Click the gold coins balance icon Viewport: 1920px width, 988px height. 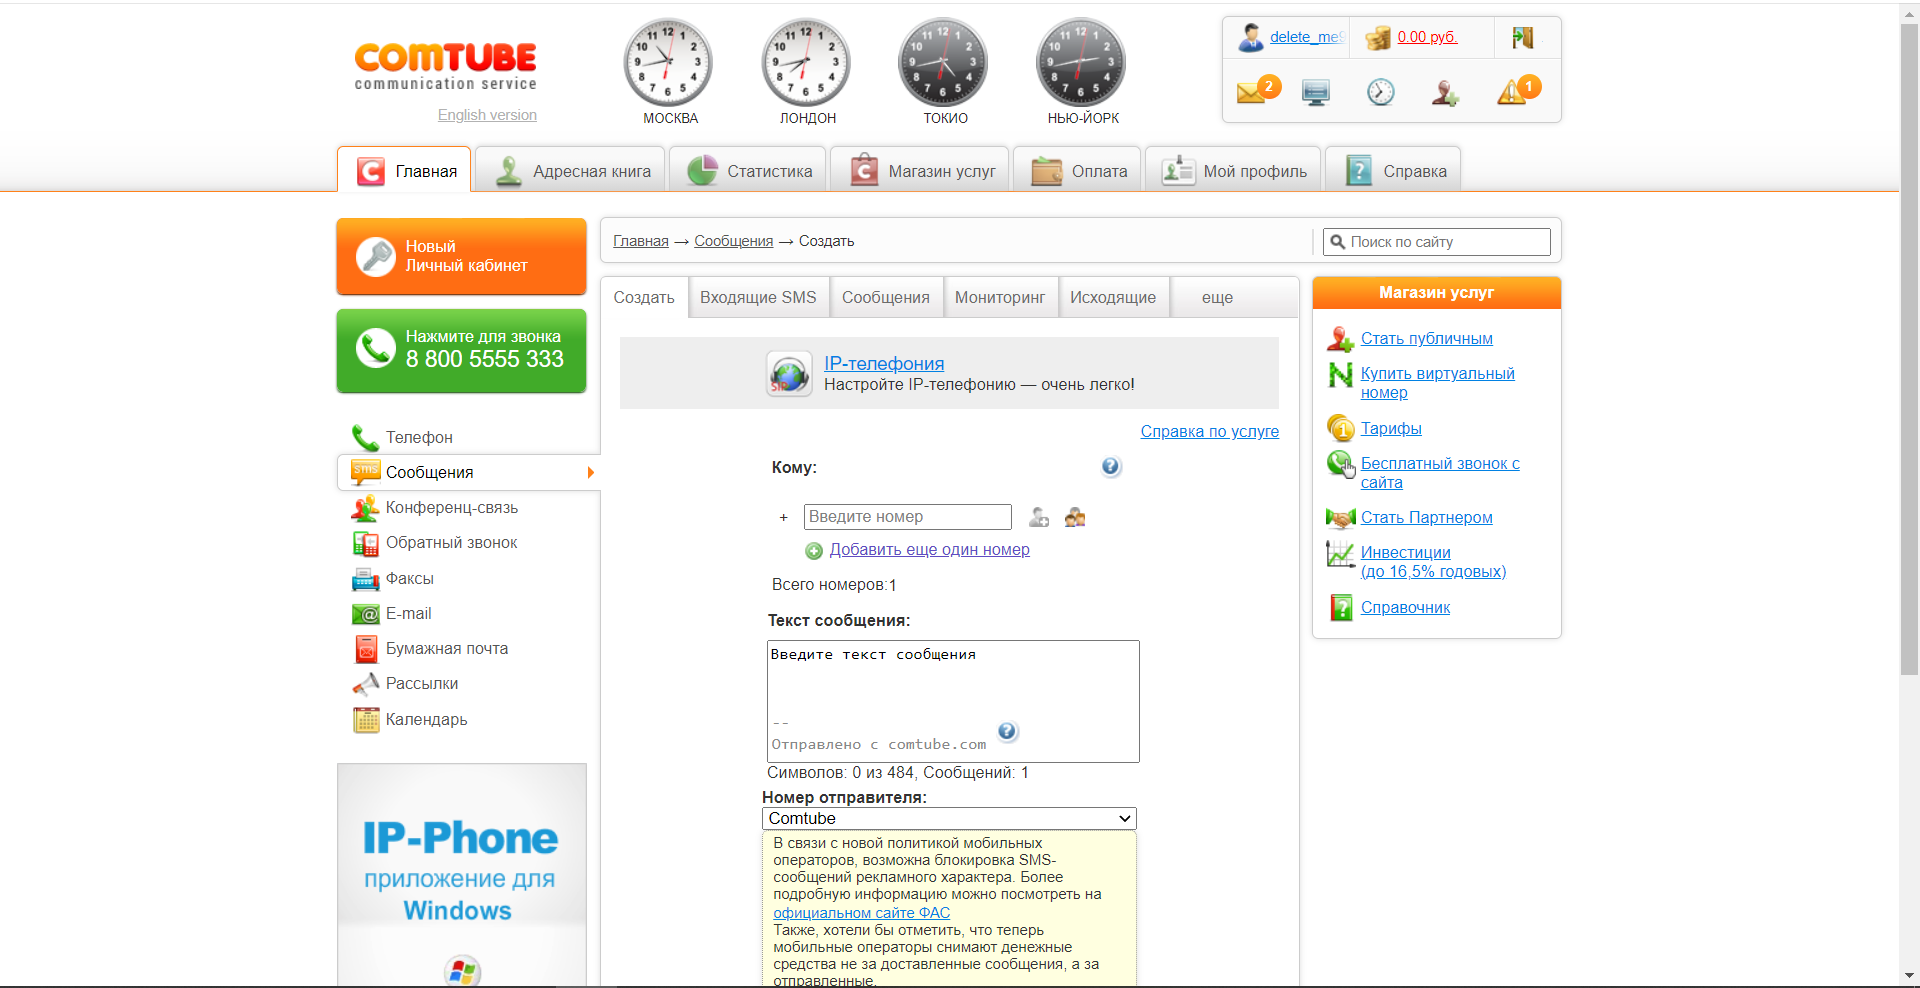(1378, 38)
